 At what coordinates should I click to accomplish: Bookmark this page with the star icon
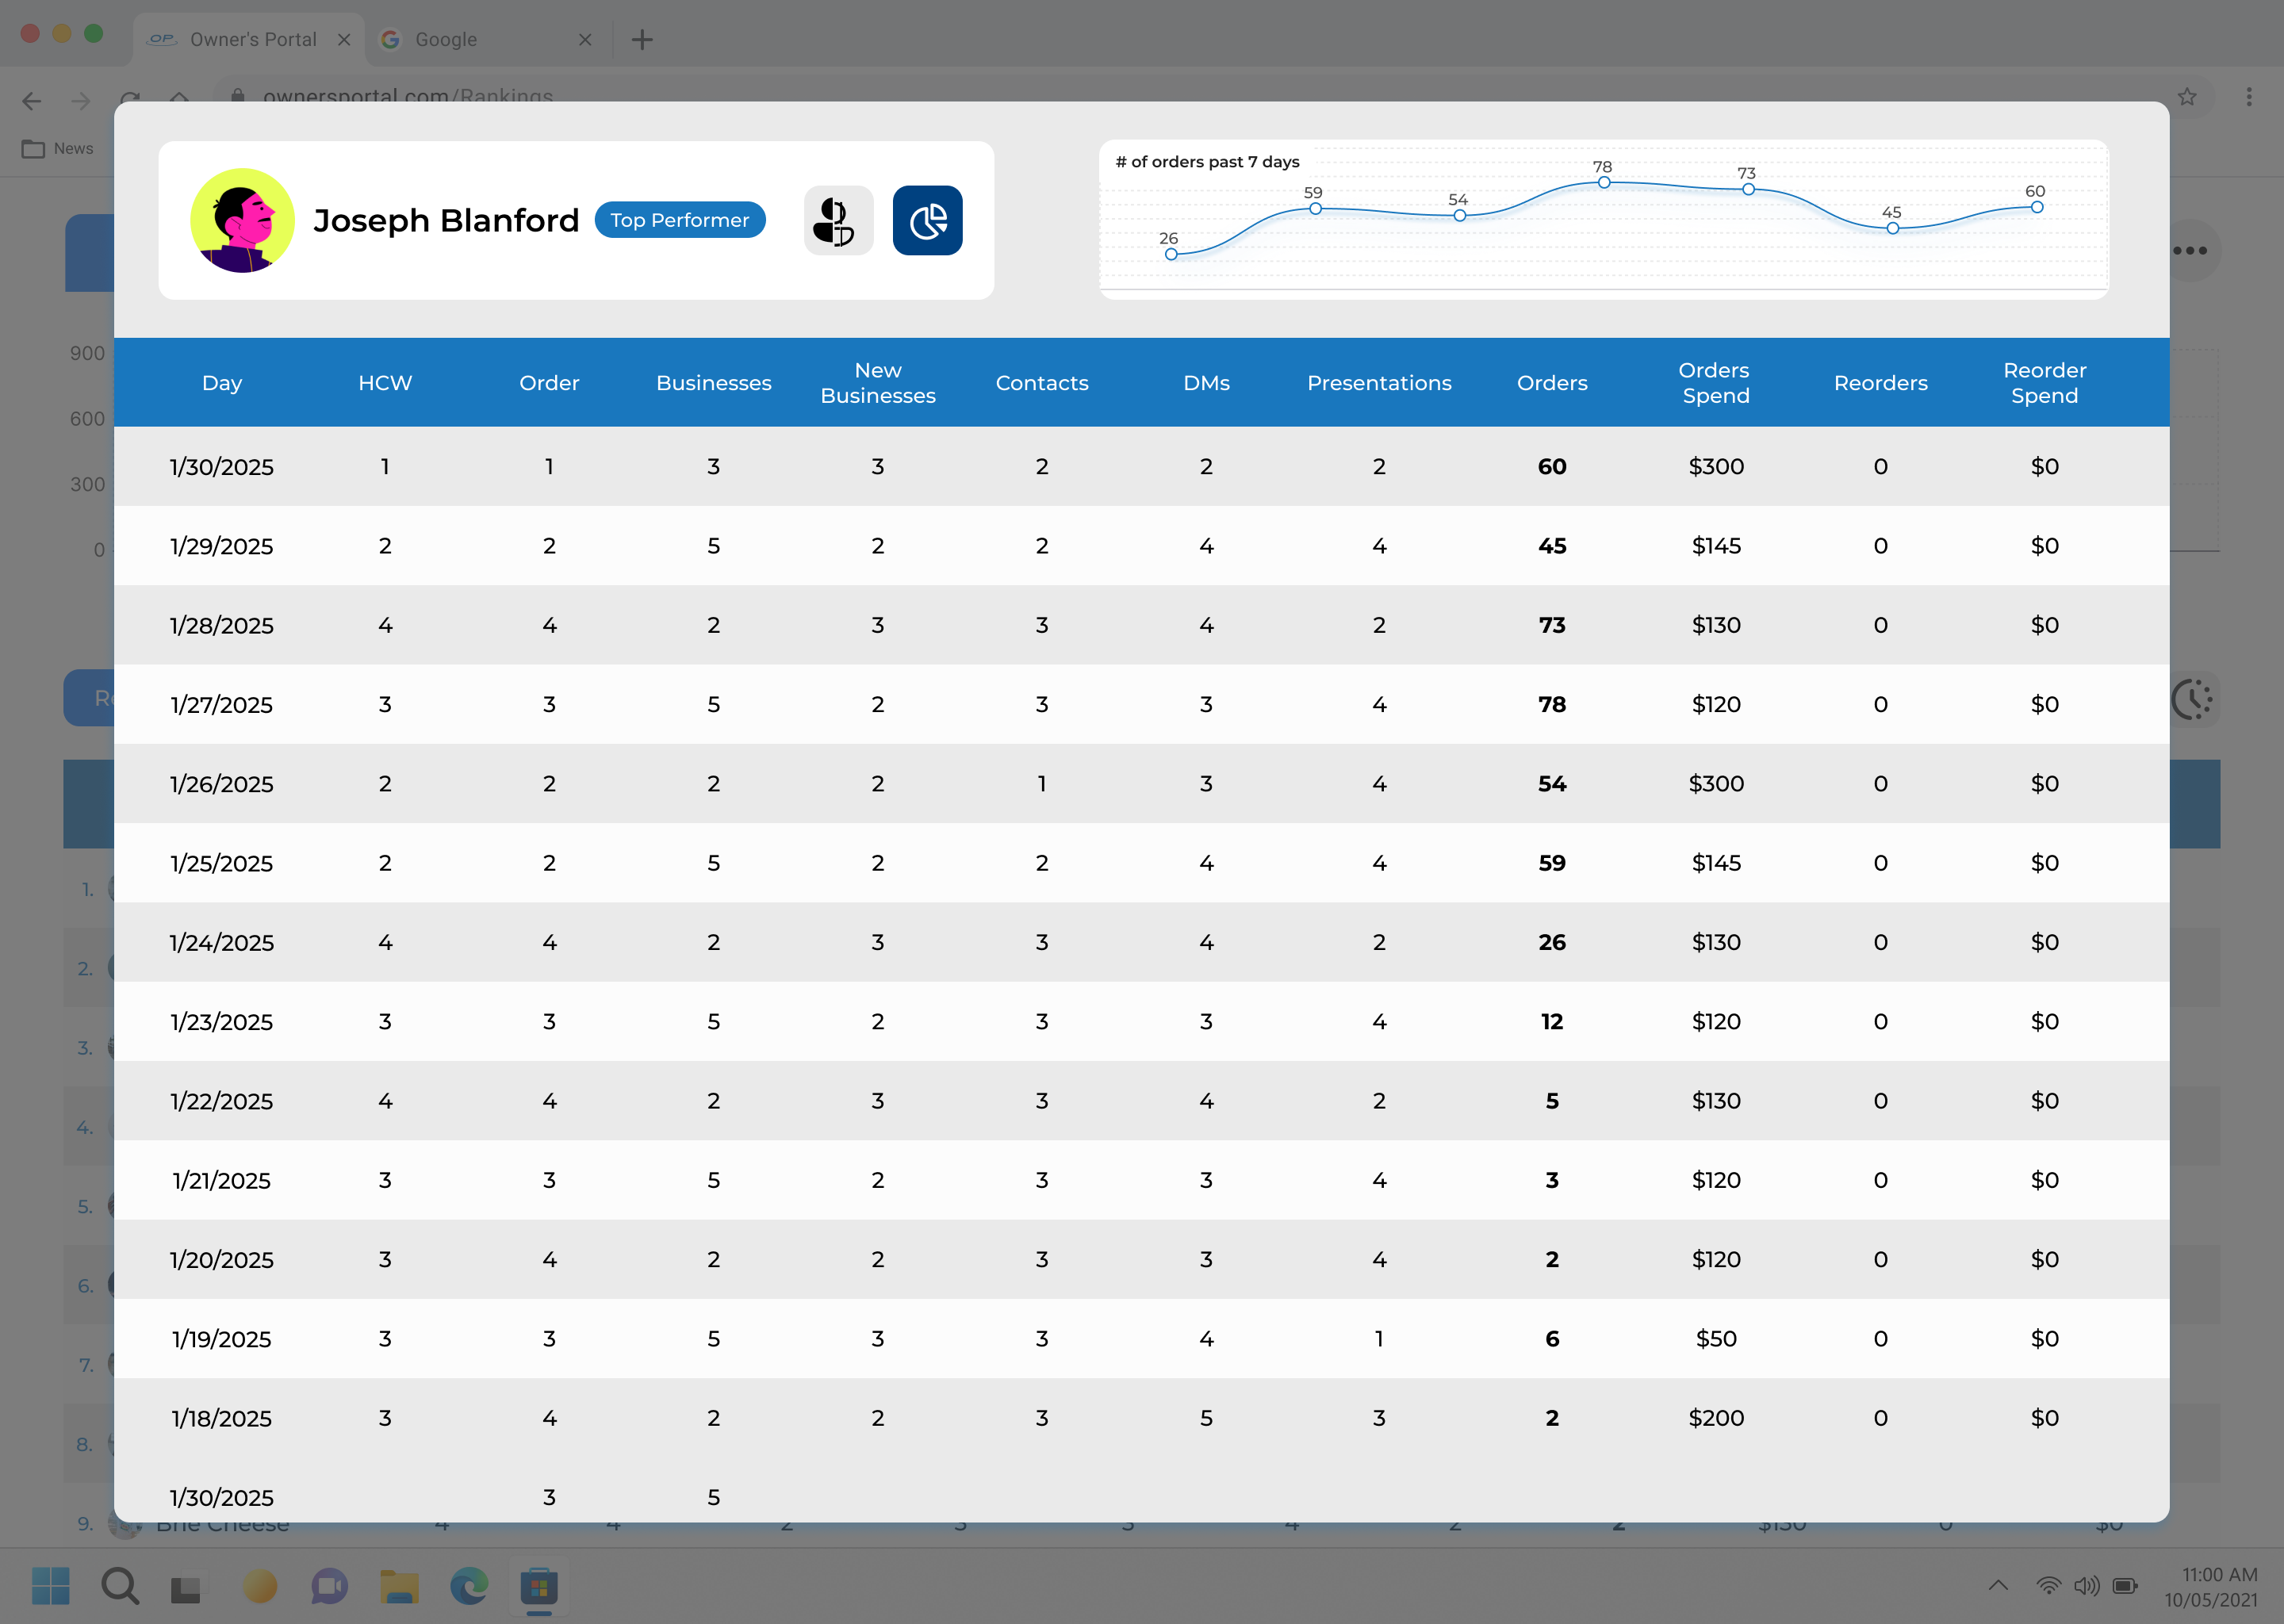click(x=2187, y=96)
